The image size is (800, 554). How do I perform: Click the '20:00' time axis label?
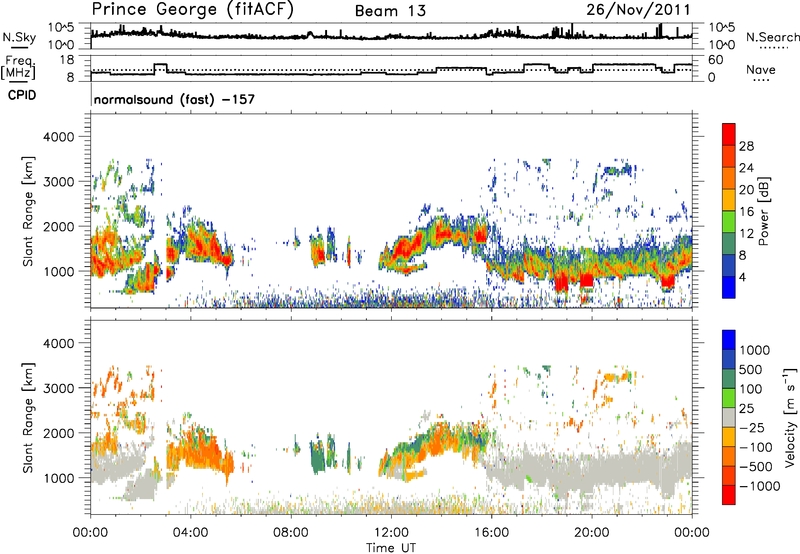coord(592,533)
